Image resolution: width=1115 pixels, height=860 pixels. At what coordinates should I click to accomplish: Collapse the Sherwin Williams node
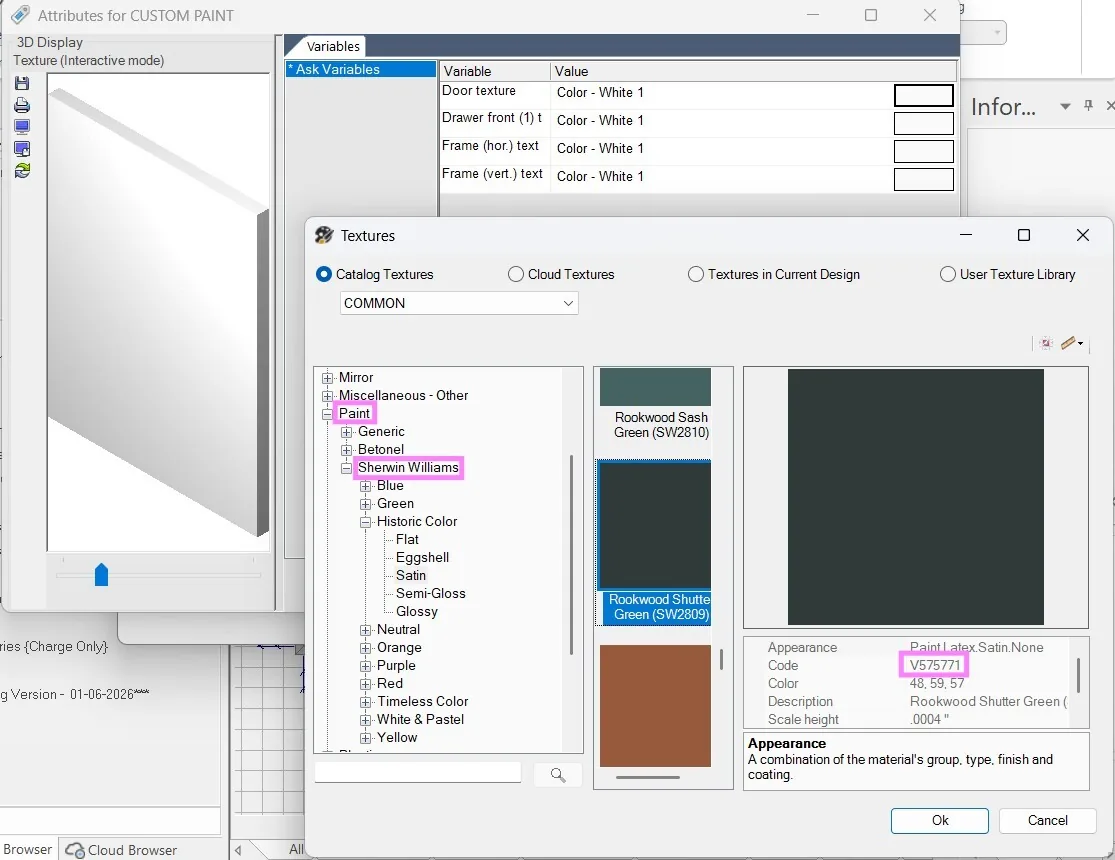[x=346, y=468]
